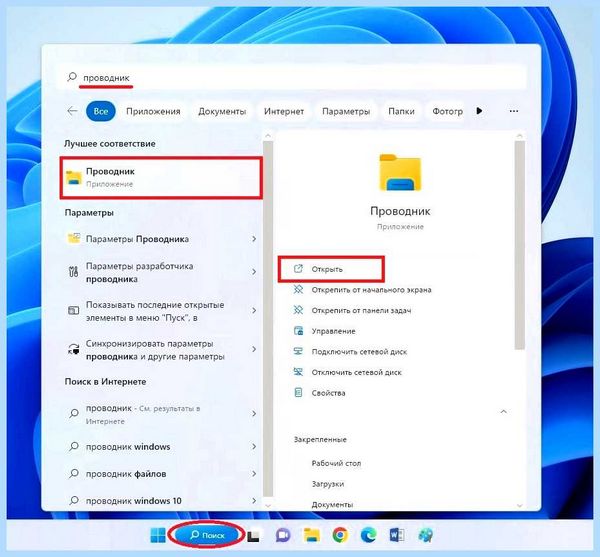The width and height of the screenshot is (600, 557).
Task: Launch the Chat app from taskbar
Action: 283,535
